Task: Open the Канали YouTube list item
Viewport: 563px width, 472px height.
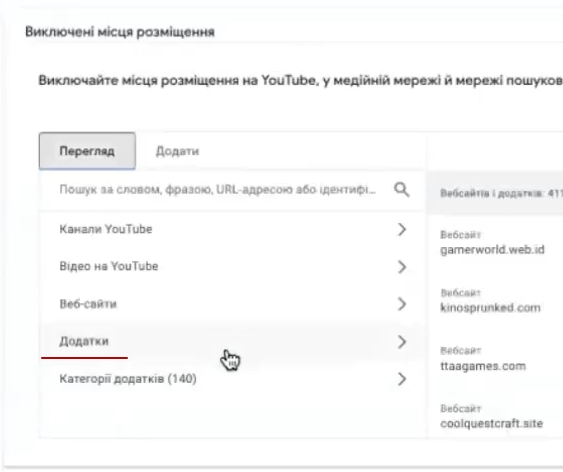Action: coord(232,229)
